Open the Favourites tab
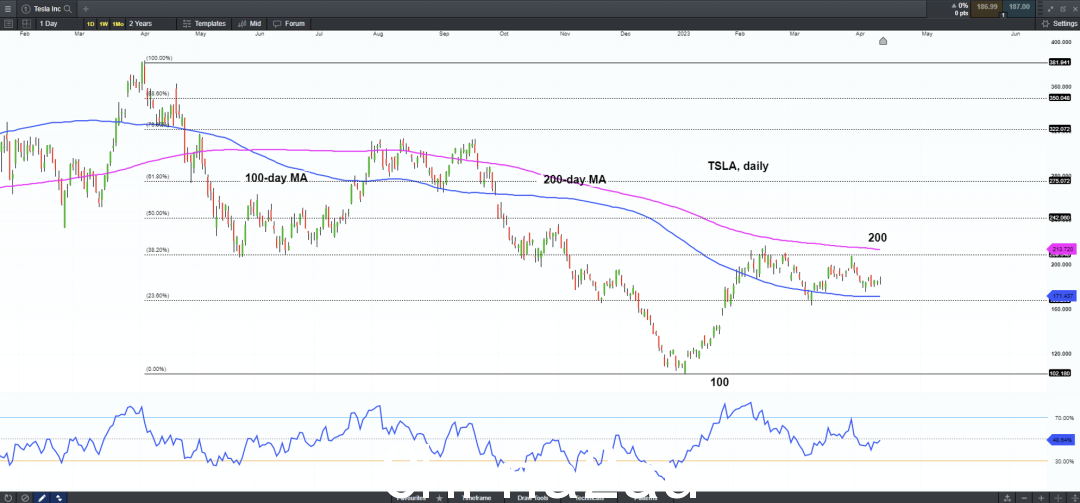The width and height of the screenshot is (1080, 503). tap(412, 497)
